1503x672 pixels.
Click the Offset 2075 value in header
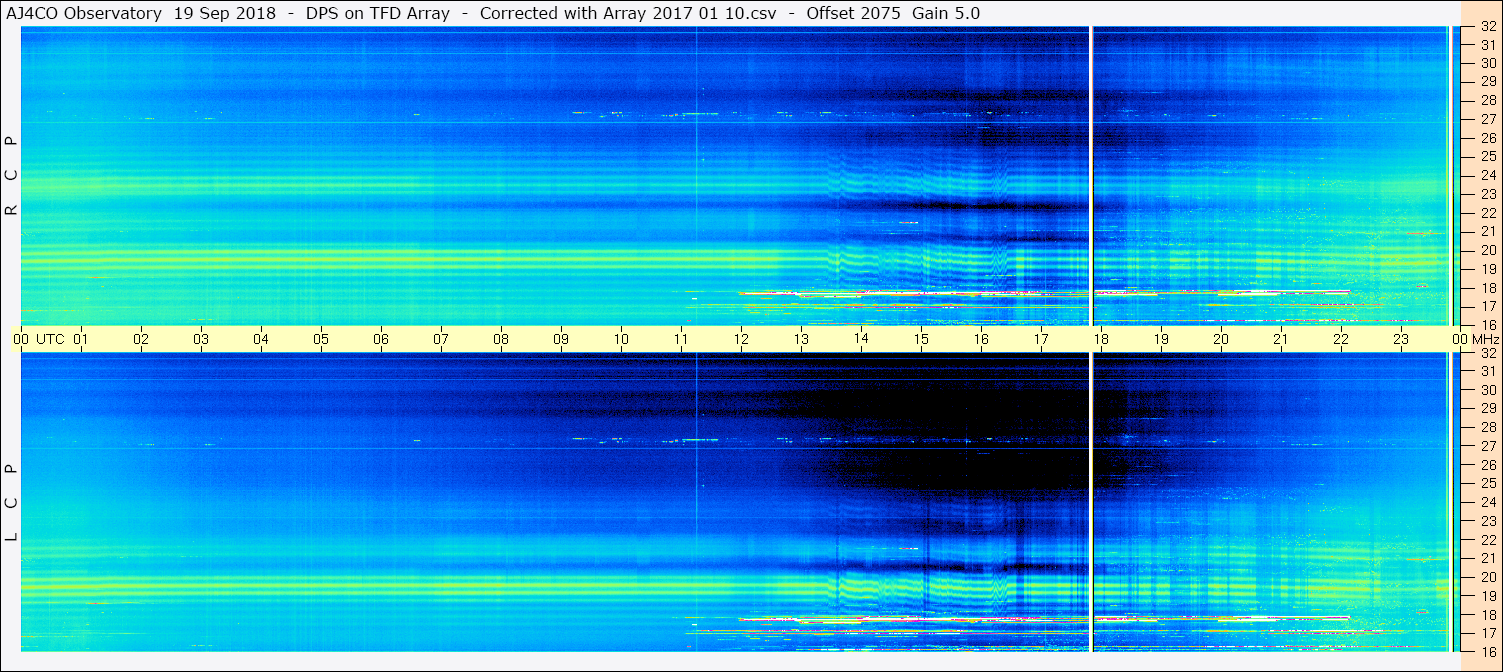pyautogui.click(x=853, y=13)
